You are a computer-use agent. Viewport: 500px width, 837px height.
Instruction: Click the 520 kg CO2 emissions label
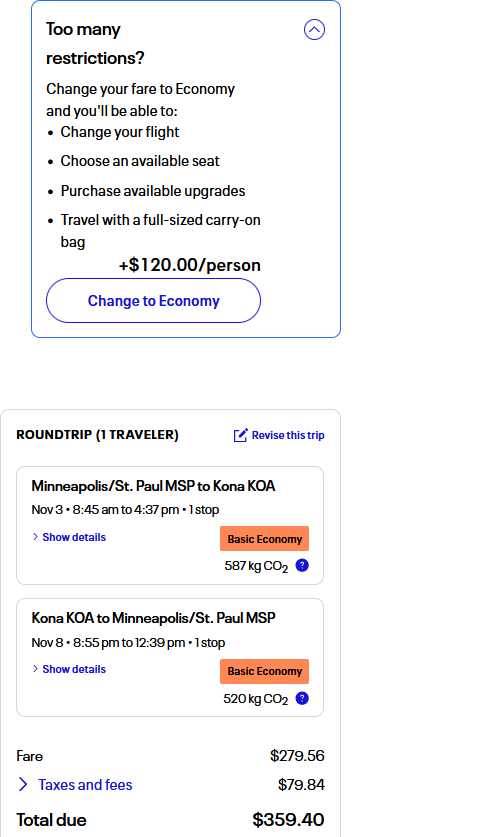coord(256,699)
